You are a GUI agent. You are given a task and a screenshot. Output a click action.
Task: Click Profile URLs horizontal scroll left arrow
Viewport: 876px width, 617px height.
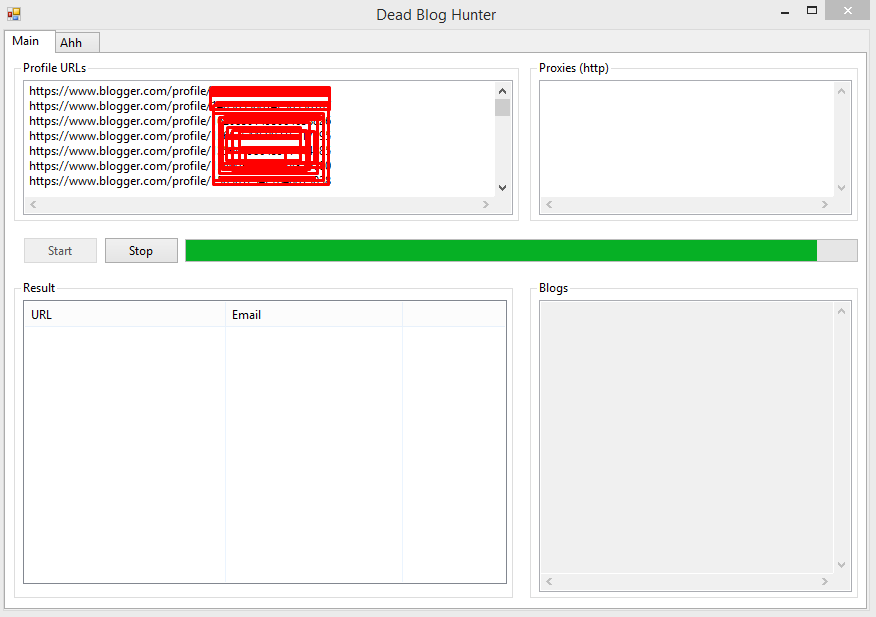[x=33, y=205]
